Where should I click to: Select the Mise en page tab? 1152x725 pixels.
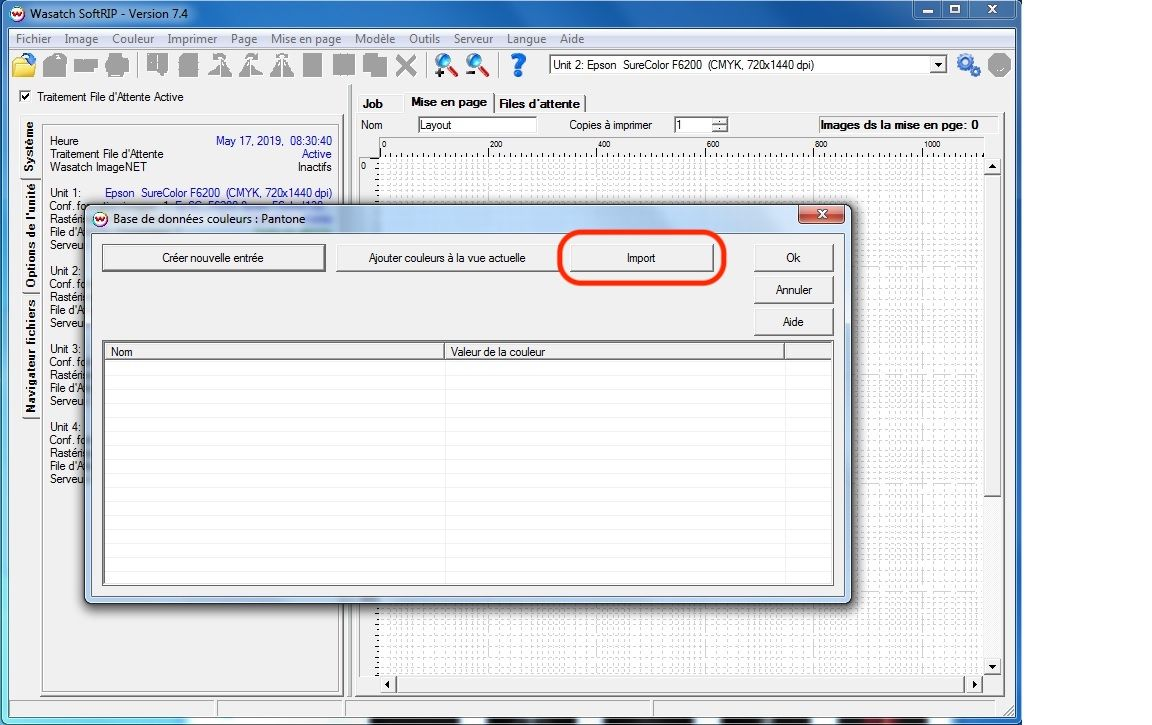pyautogui.click(x=449, y=102)
